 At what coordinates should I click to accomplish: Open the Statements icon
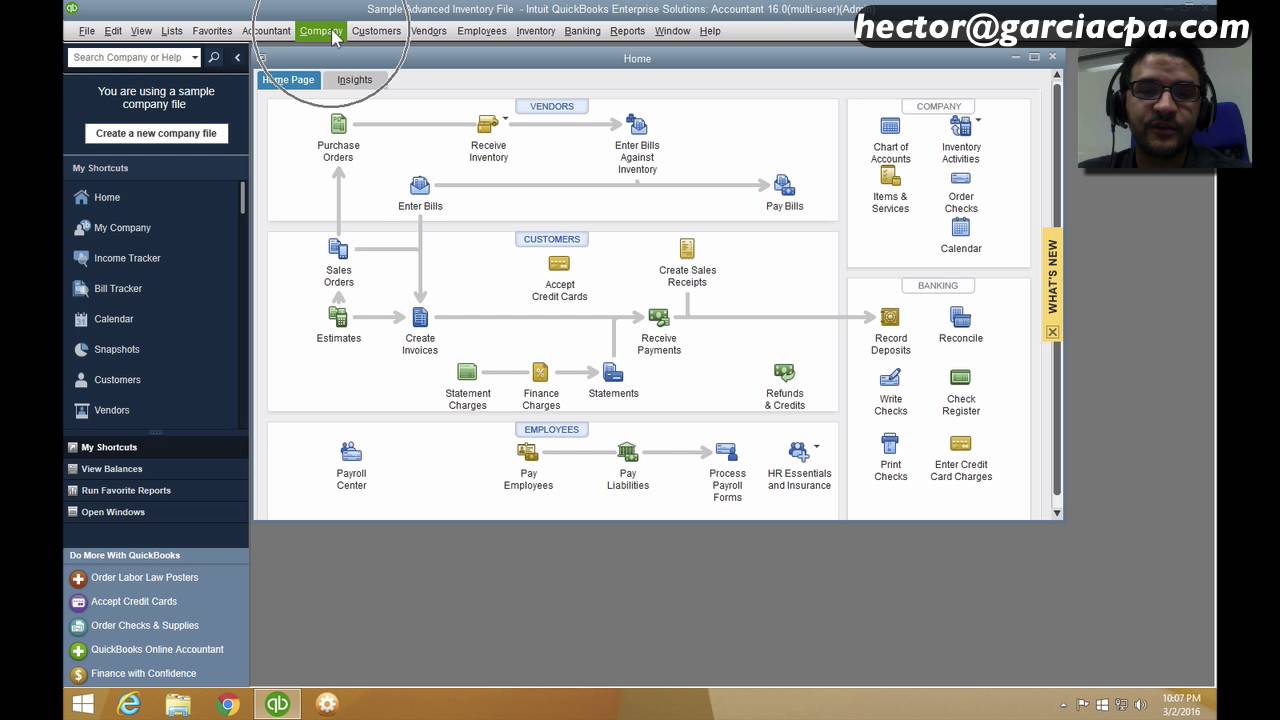[613, 372]
